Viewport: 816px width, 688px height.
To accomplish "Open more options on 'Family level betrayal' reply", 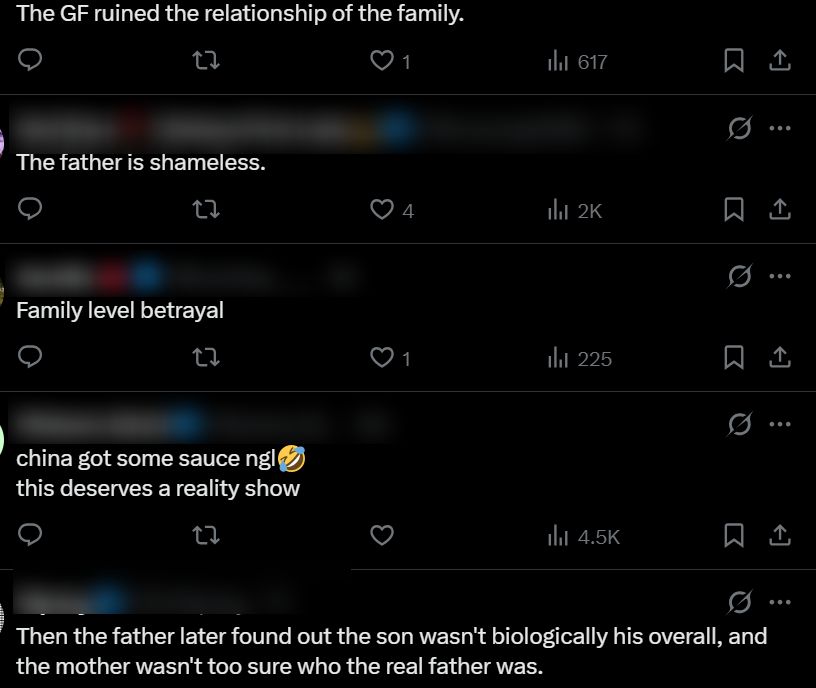I will coord(780,276).
